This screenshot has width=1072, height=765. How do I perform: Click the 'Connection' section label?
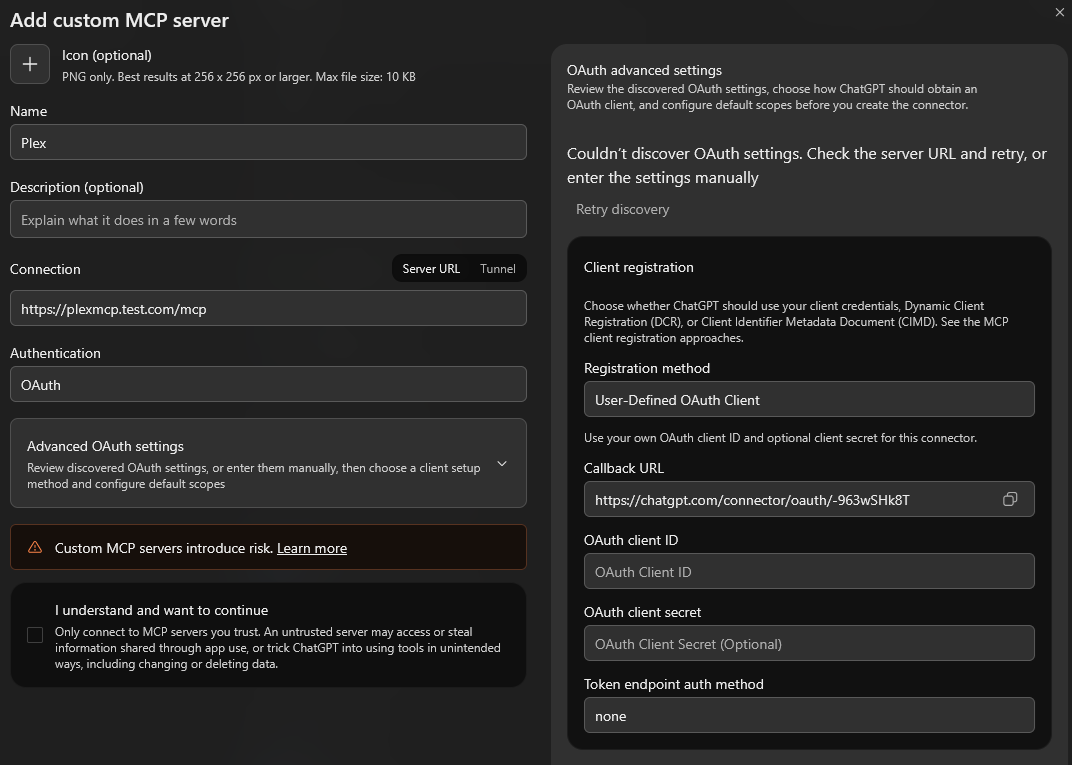pos(45,269)
